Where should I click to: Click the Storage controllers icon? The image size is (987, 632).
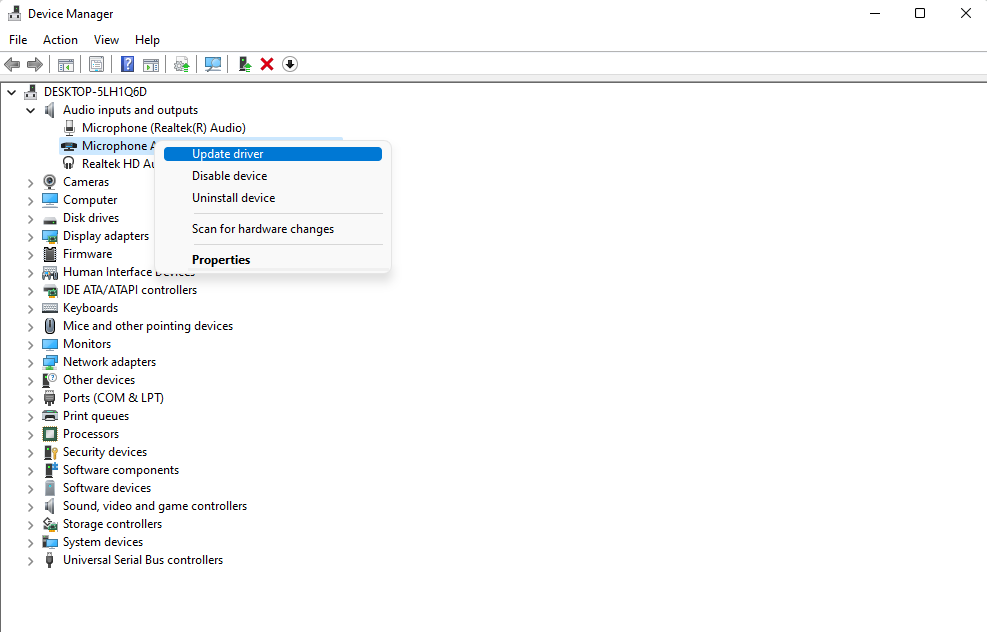[50, 524]
